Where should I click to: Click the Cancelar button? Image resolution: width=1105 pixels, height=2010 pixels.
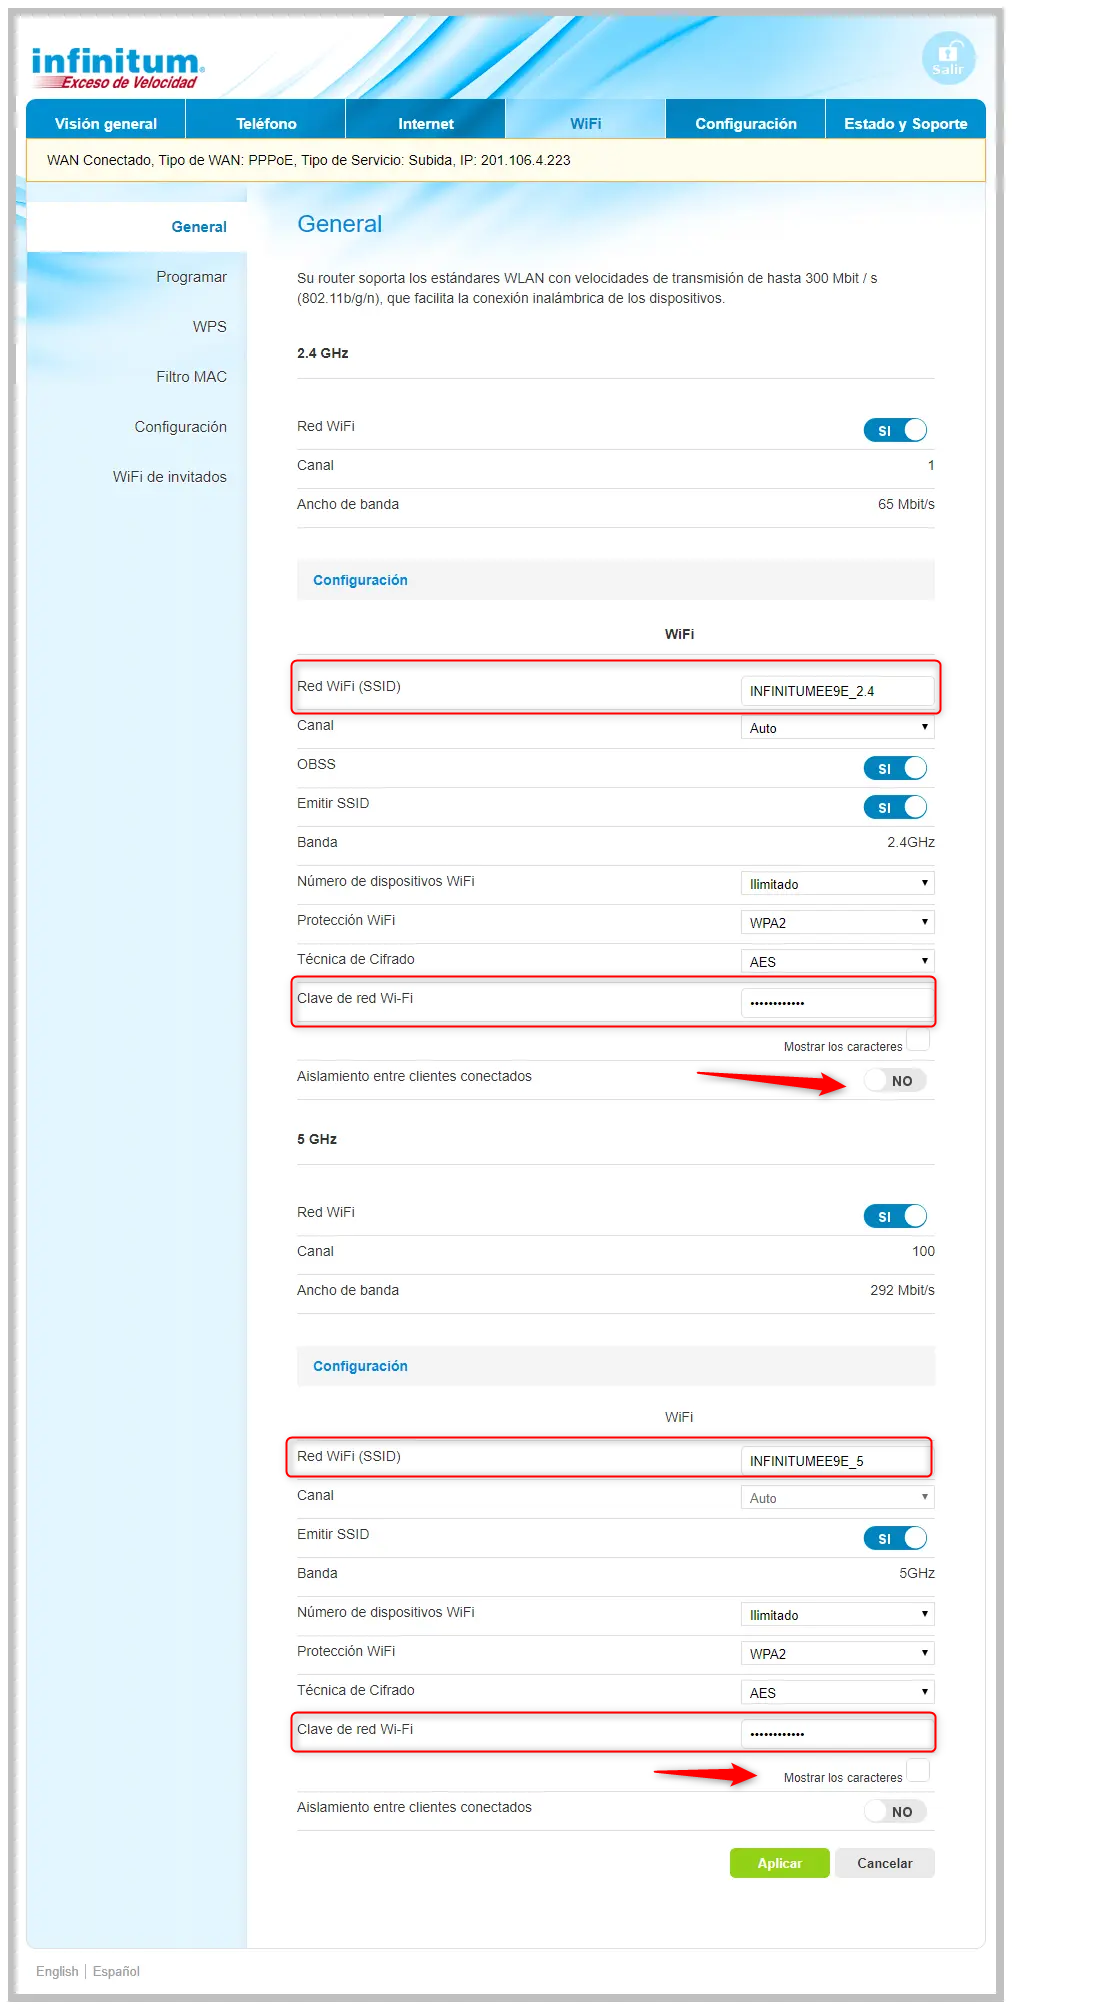[884, 1863]
